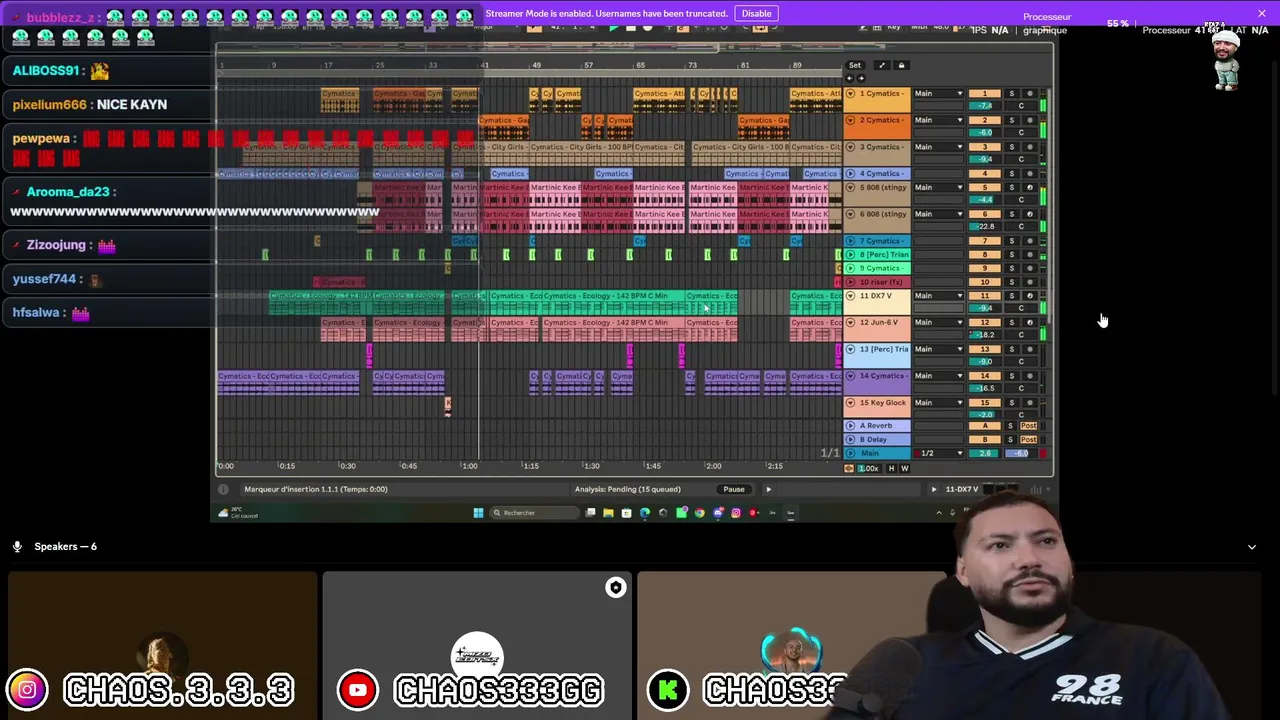Open File Explorer from the taskbar

(x=608, y=513)
